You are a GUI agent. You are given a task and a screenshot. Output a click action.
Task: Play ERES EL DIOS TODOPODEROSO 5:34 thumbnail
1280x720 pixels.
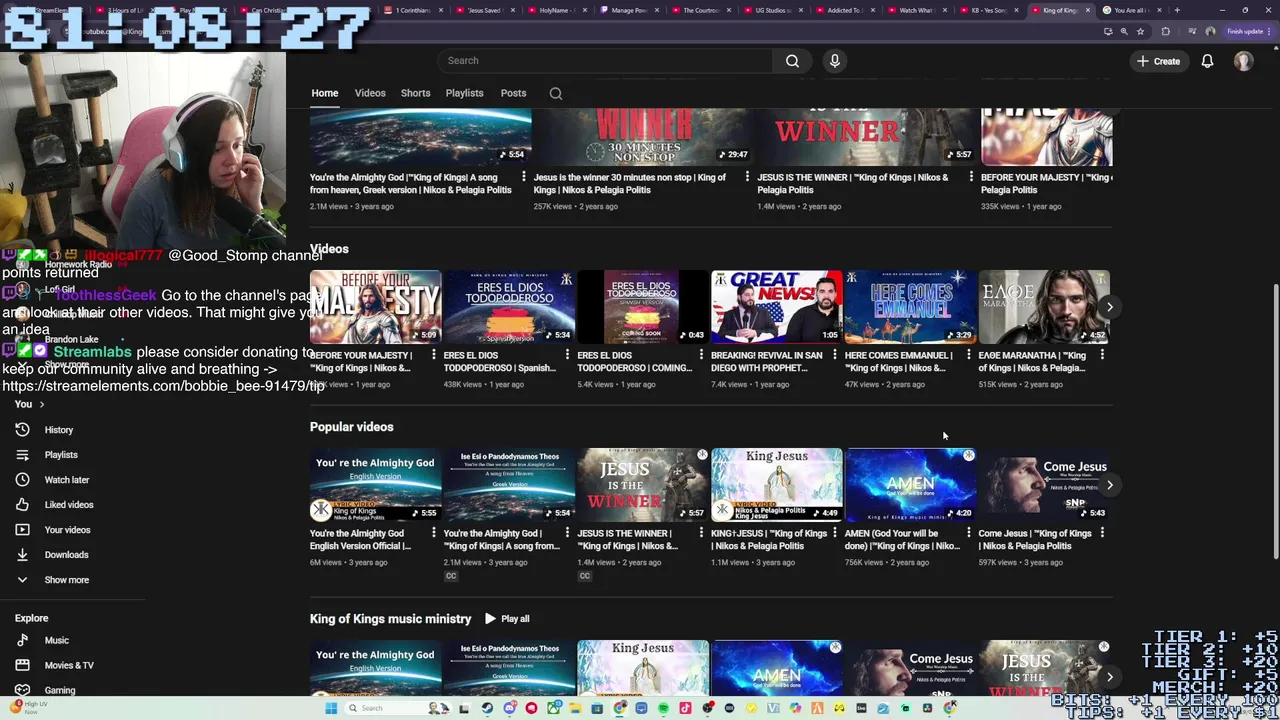click(508, 307)
